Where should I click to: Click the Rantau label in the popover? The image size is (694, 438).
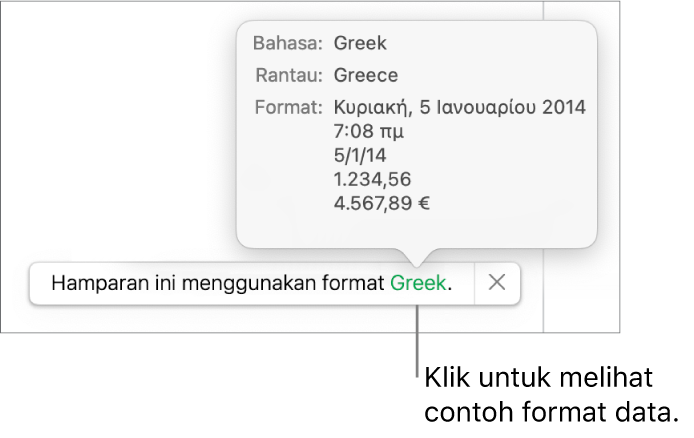tap(288, 75)
